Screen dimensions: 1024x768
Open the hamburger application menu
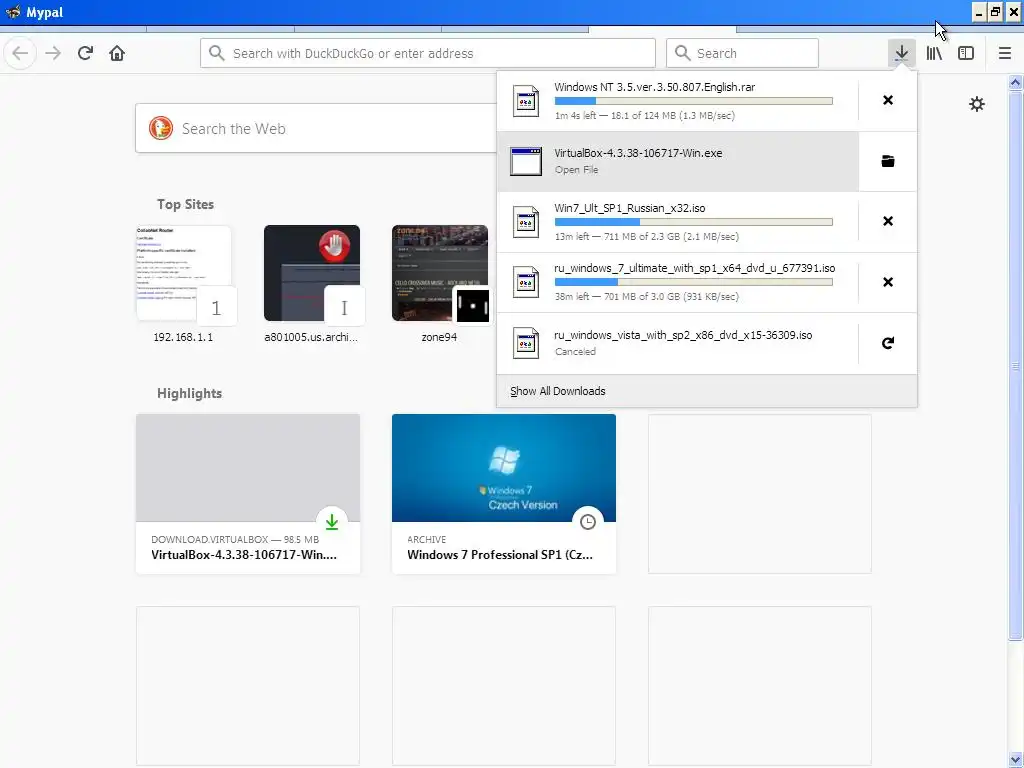click(x=1004, y=53)
